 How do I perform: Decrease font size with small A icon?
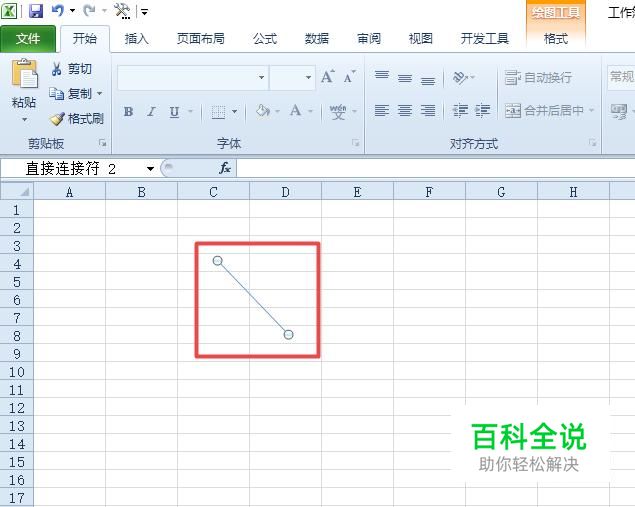tap(349, 76)
